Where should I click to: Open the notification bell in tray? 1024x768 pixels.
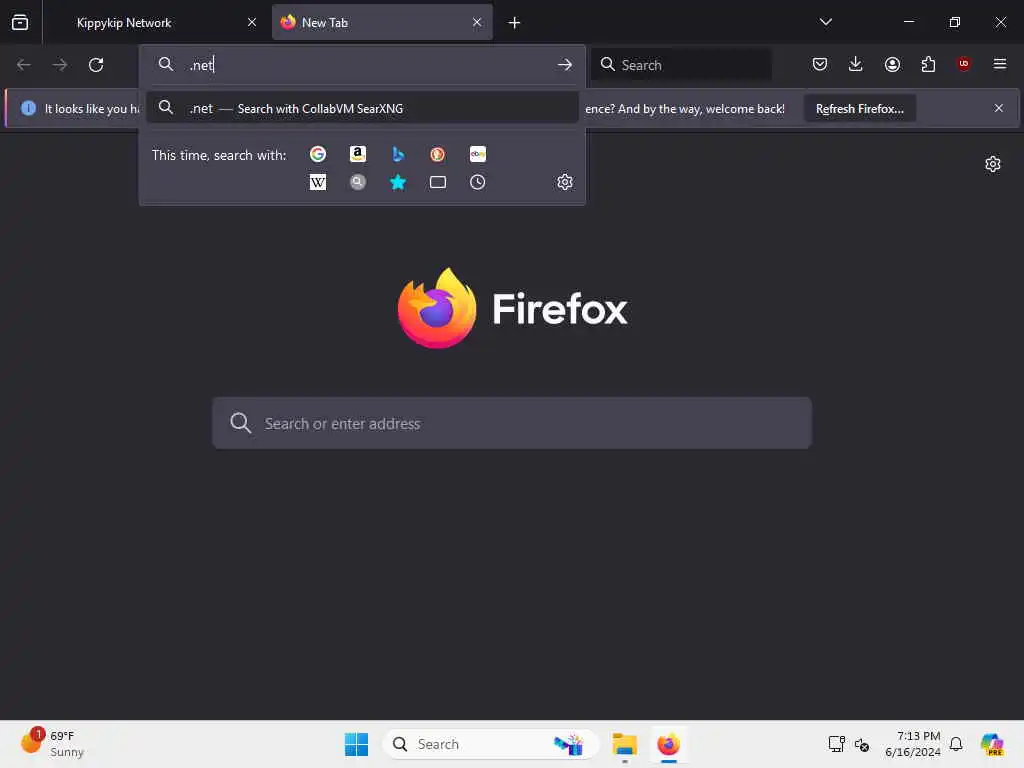coord(956,744)
